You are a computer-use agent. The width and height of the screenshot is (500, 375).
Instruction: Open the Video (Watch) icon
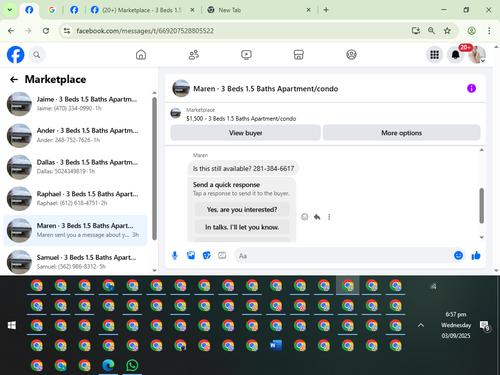[246, 55]
